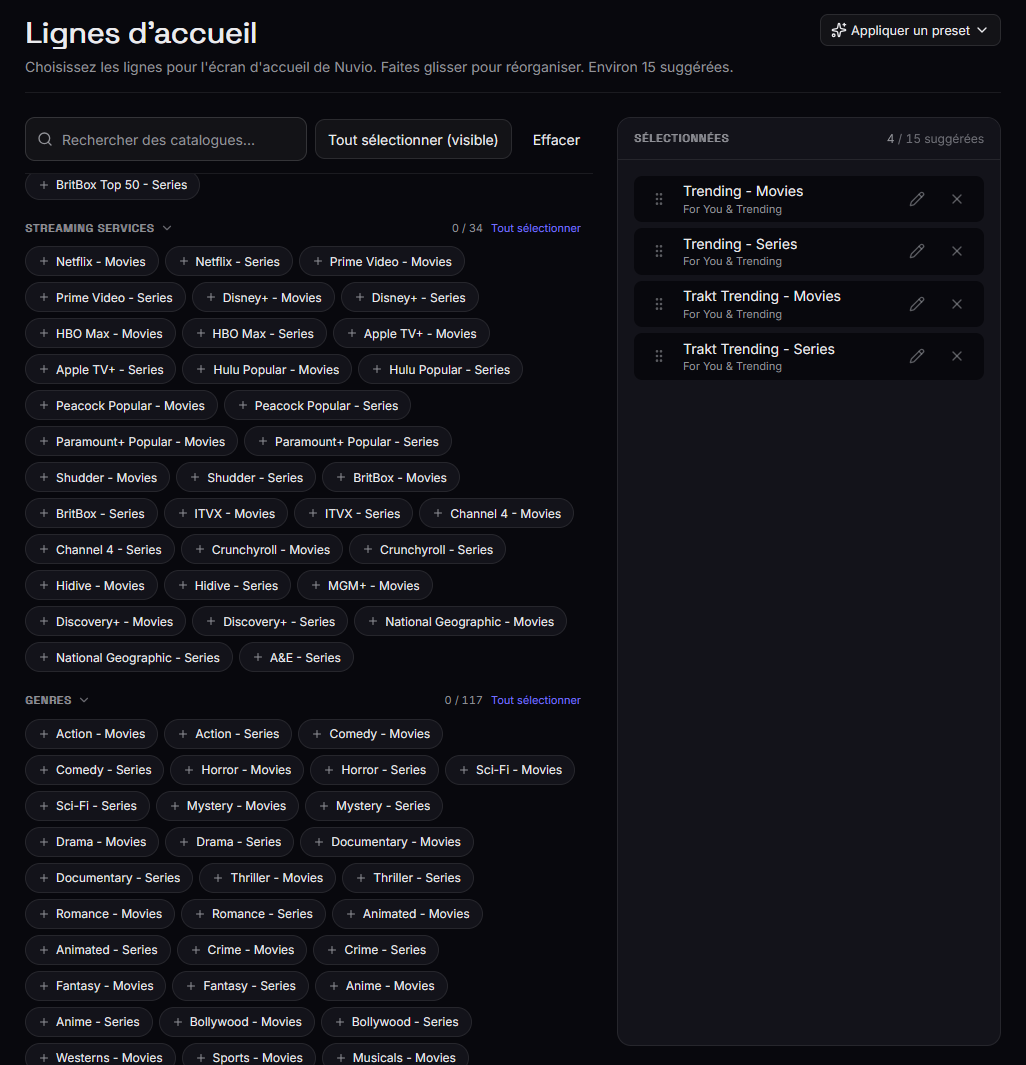Screen dimensions: 1026x1065
Task: Click plus icon on MGM+ - Movies
Action: click(x=316, y=585)
